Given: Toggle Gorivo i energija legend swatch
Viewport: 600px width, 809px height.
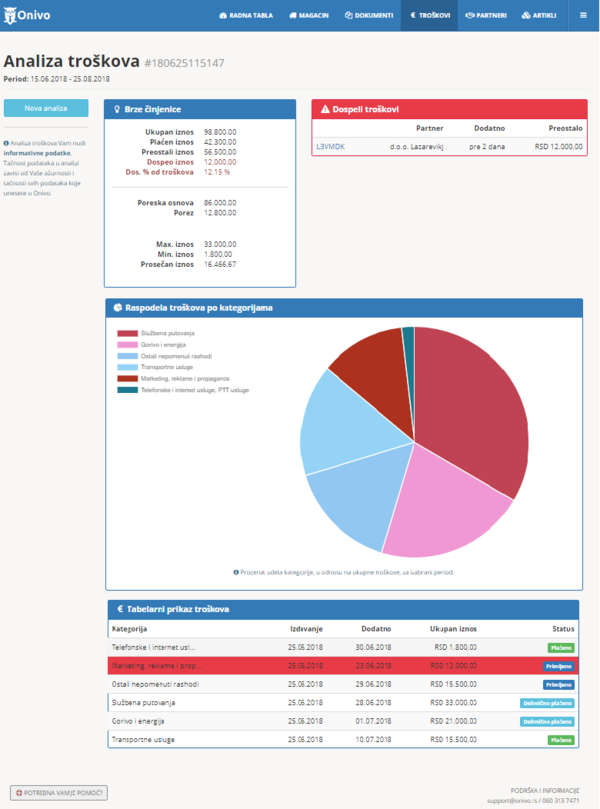Looking at the screenshot, I should click(x=126, y=344).
